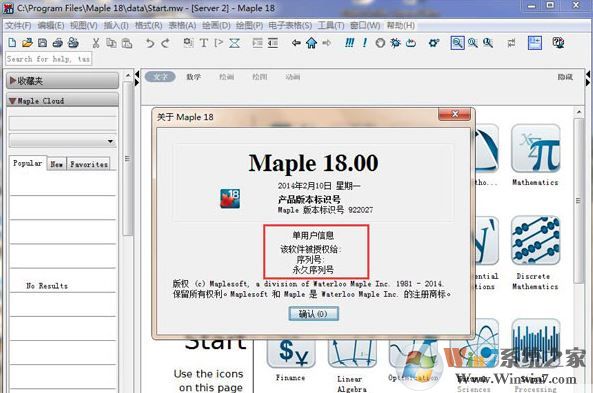The height and width of the screenshot is (393, 593).
Task: Open file using the folder icon
Action: (27, 43)
